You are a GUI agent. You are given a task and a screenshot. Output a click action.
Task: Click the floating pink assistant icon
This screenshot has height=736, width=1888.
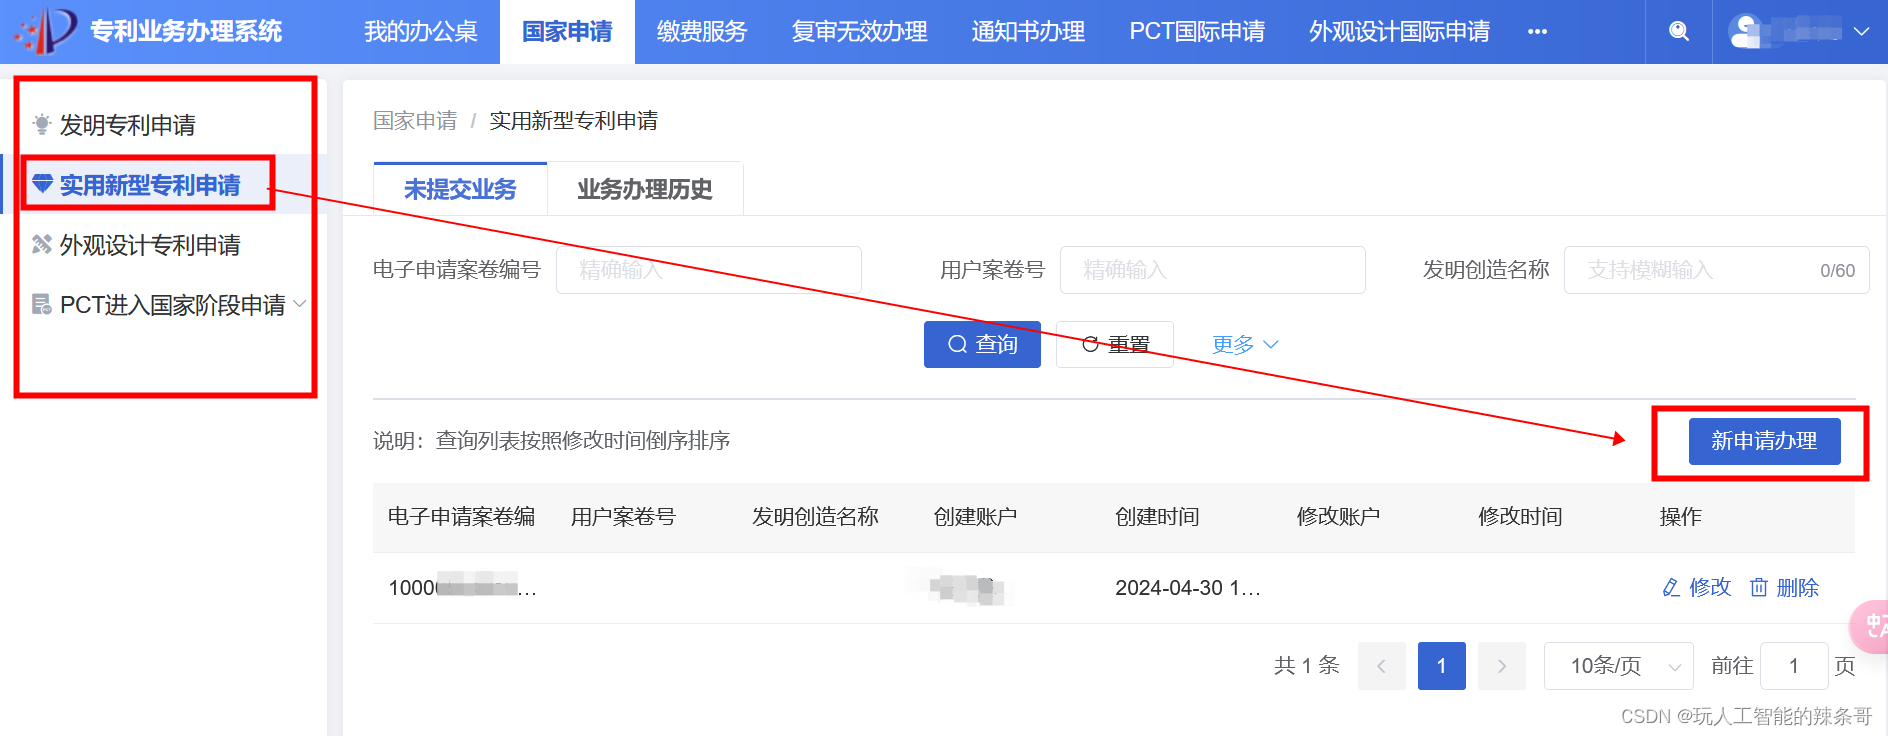point(1870,626)
